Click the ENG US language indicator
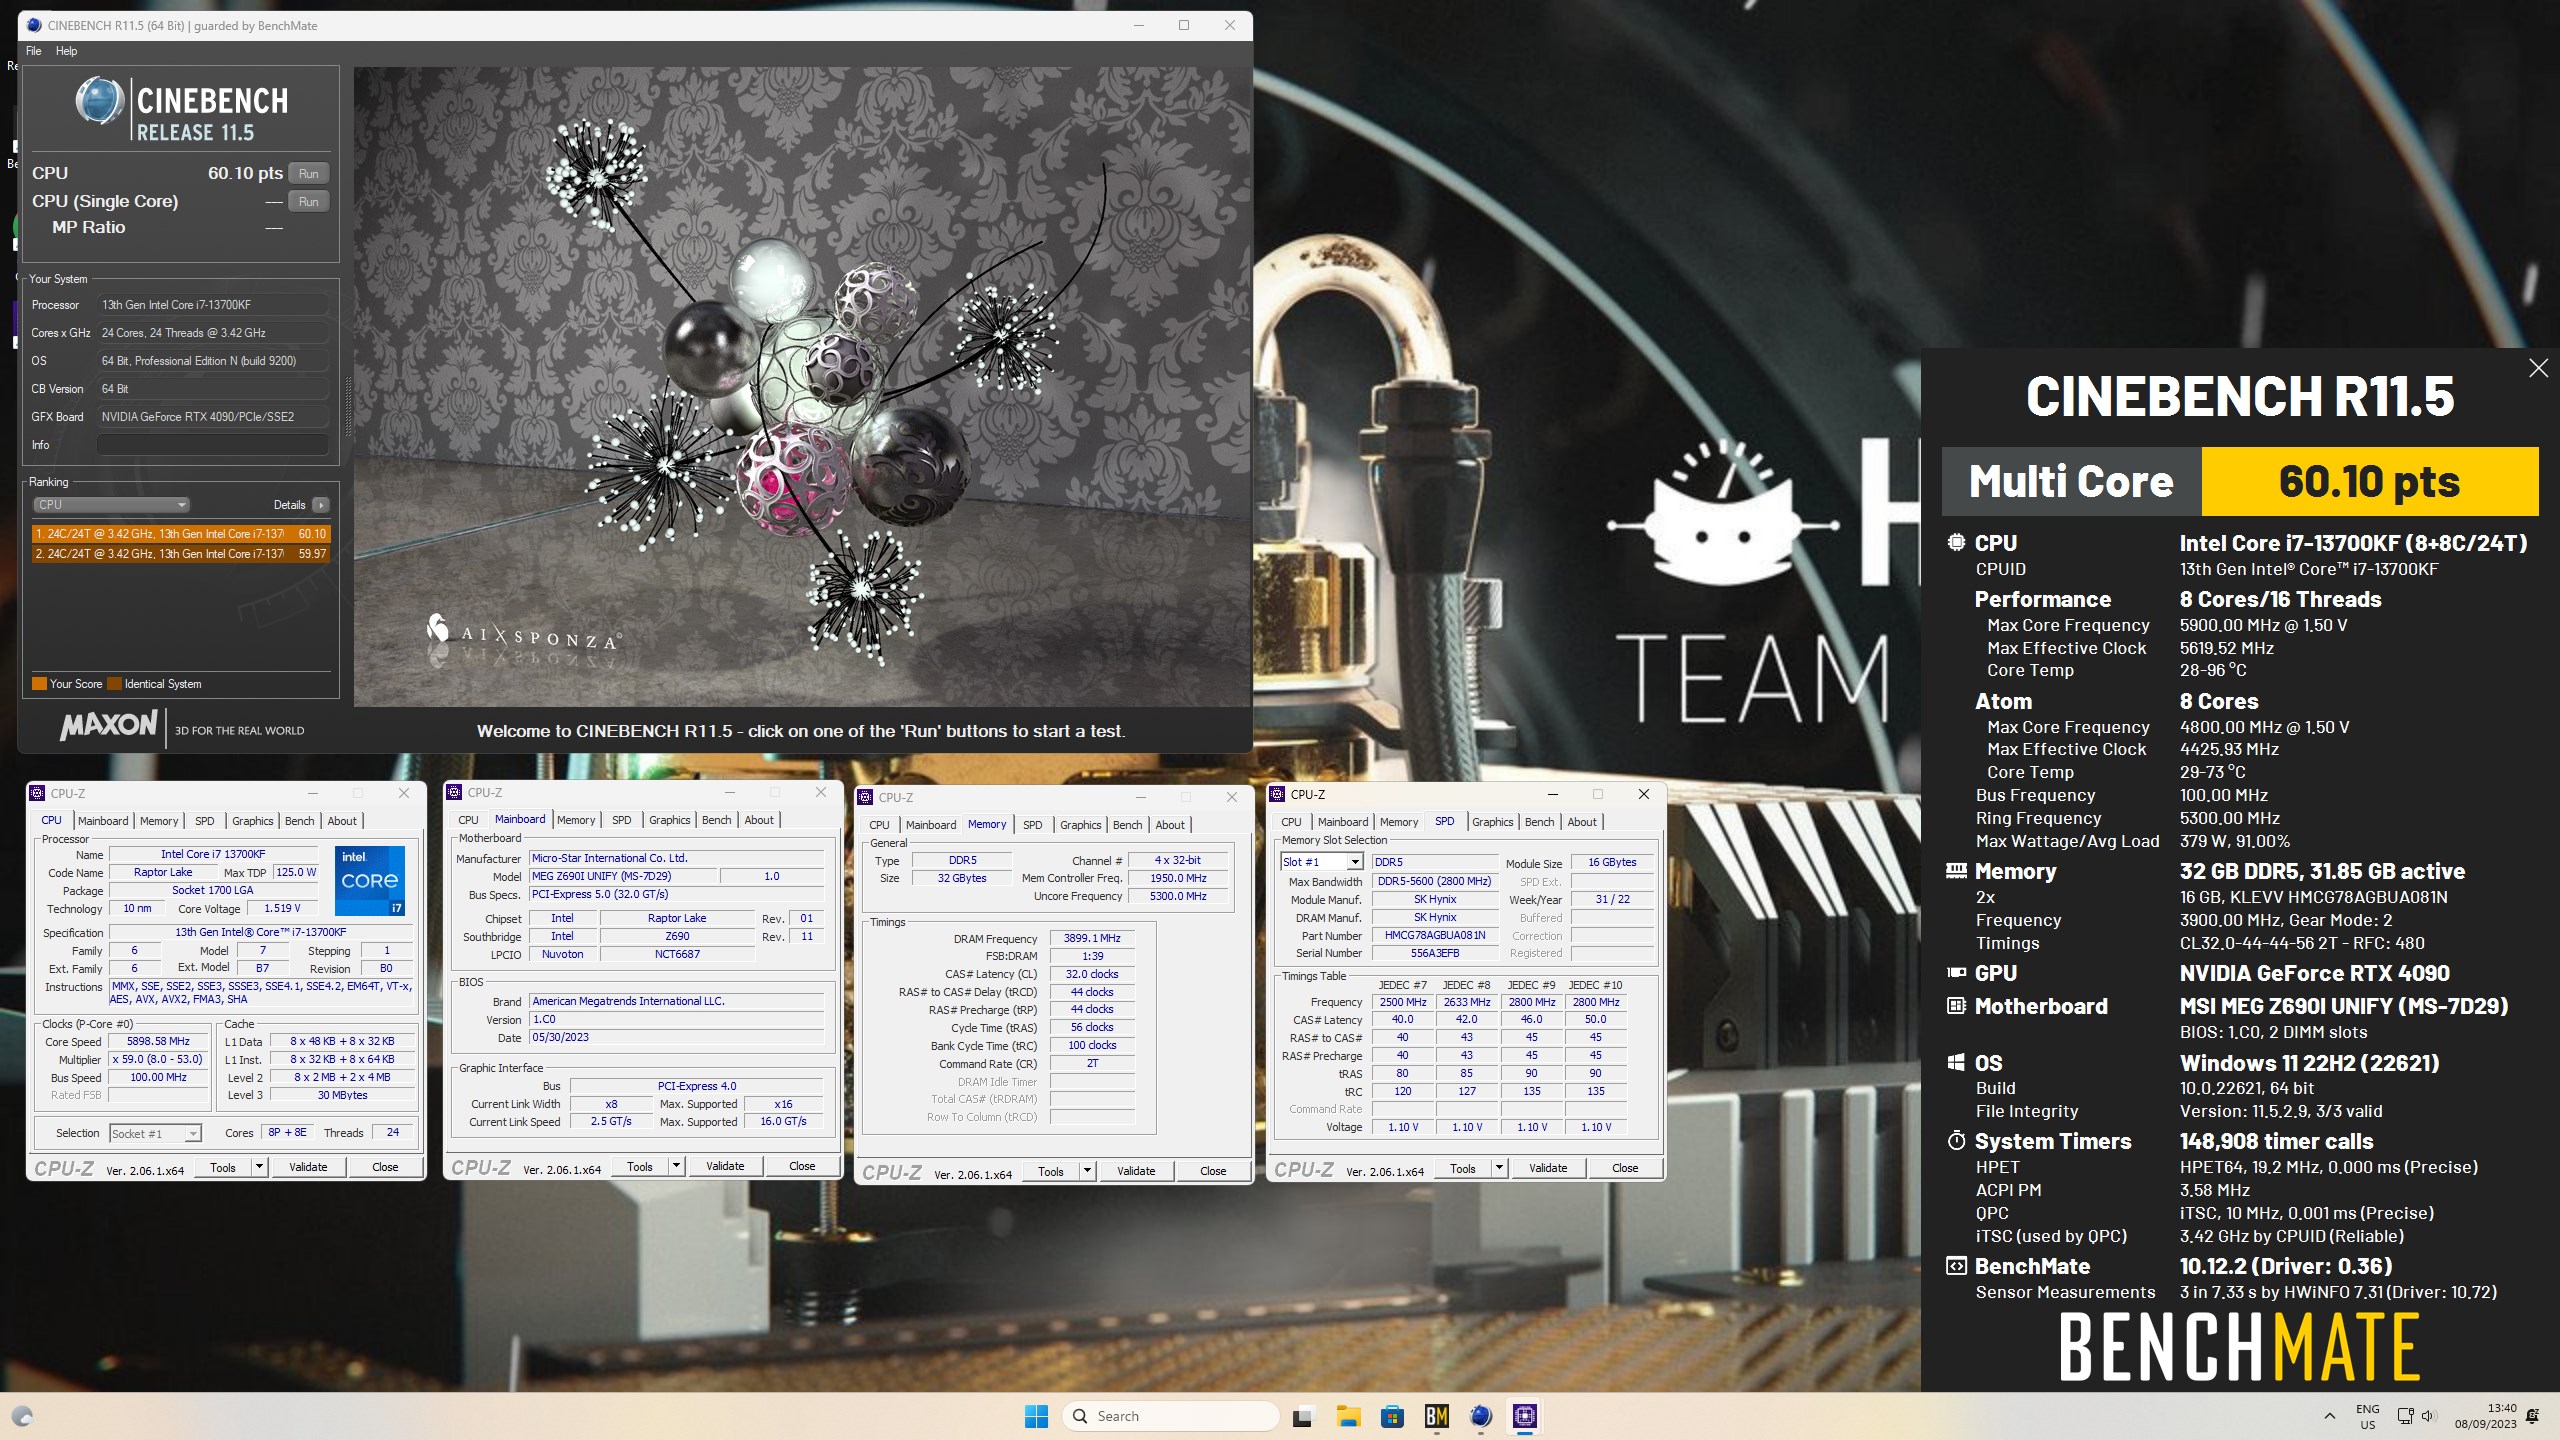This screenshot has width=2560, height=1440. pos(2368,1416)
